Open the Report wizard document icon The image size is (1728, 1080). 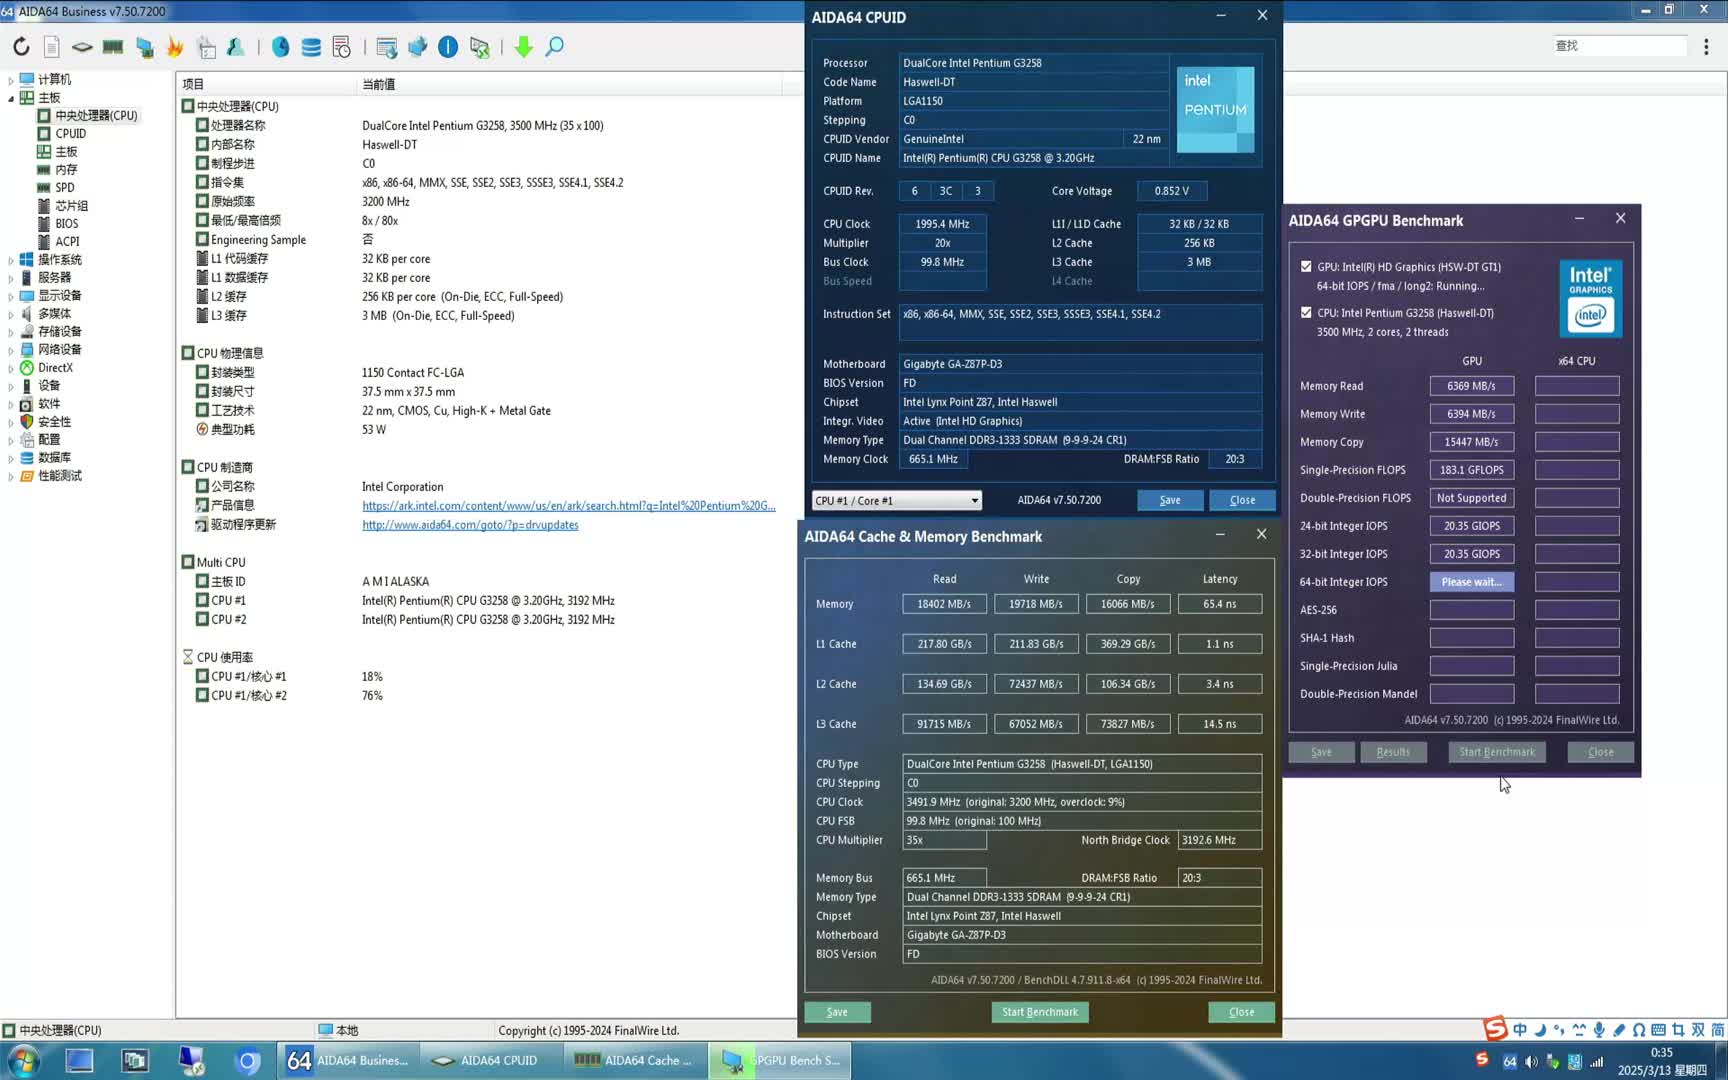[x=51, y=47]
